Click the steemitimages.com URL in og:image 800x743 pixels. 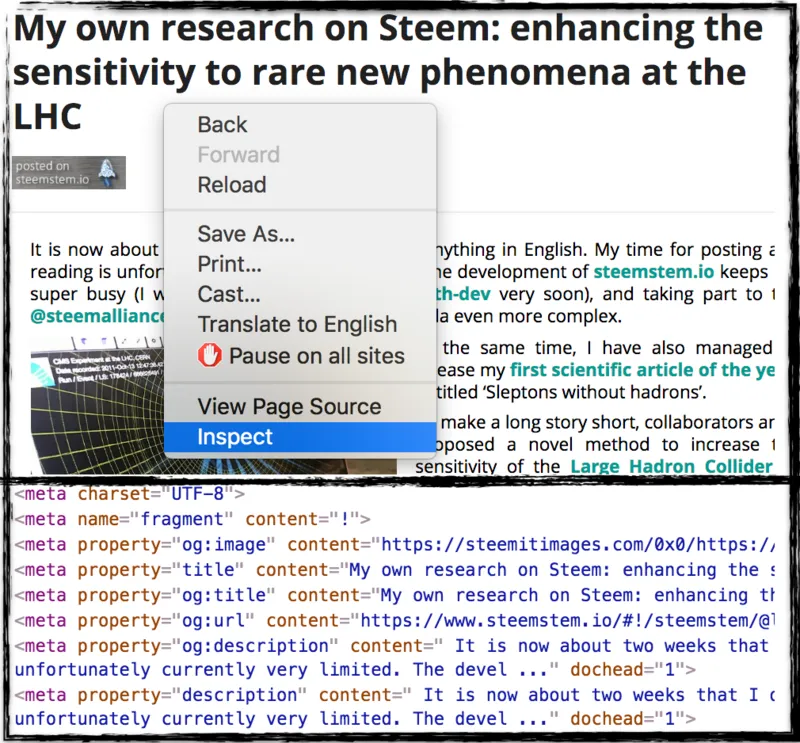tap(578, 544)
